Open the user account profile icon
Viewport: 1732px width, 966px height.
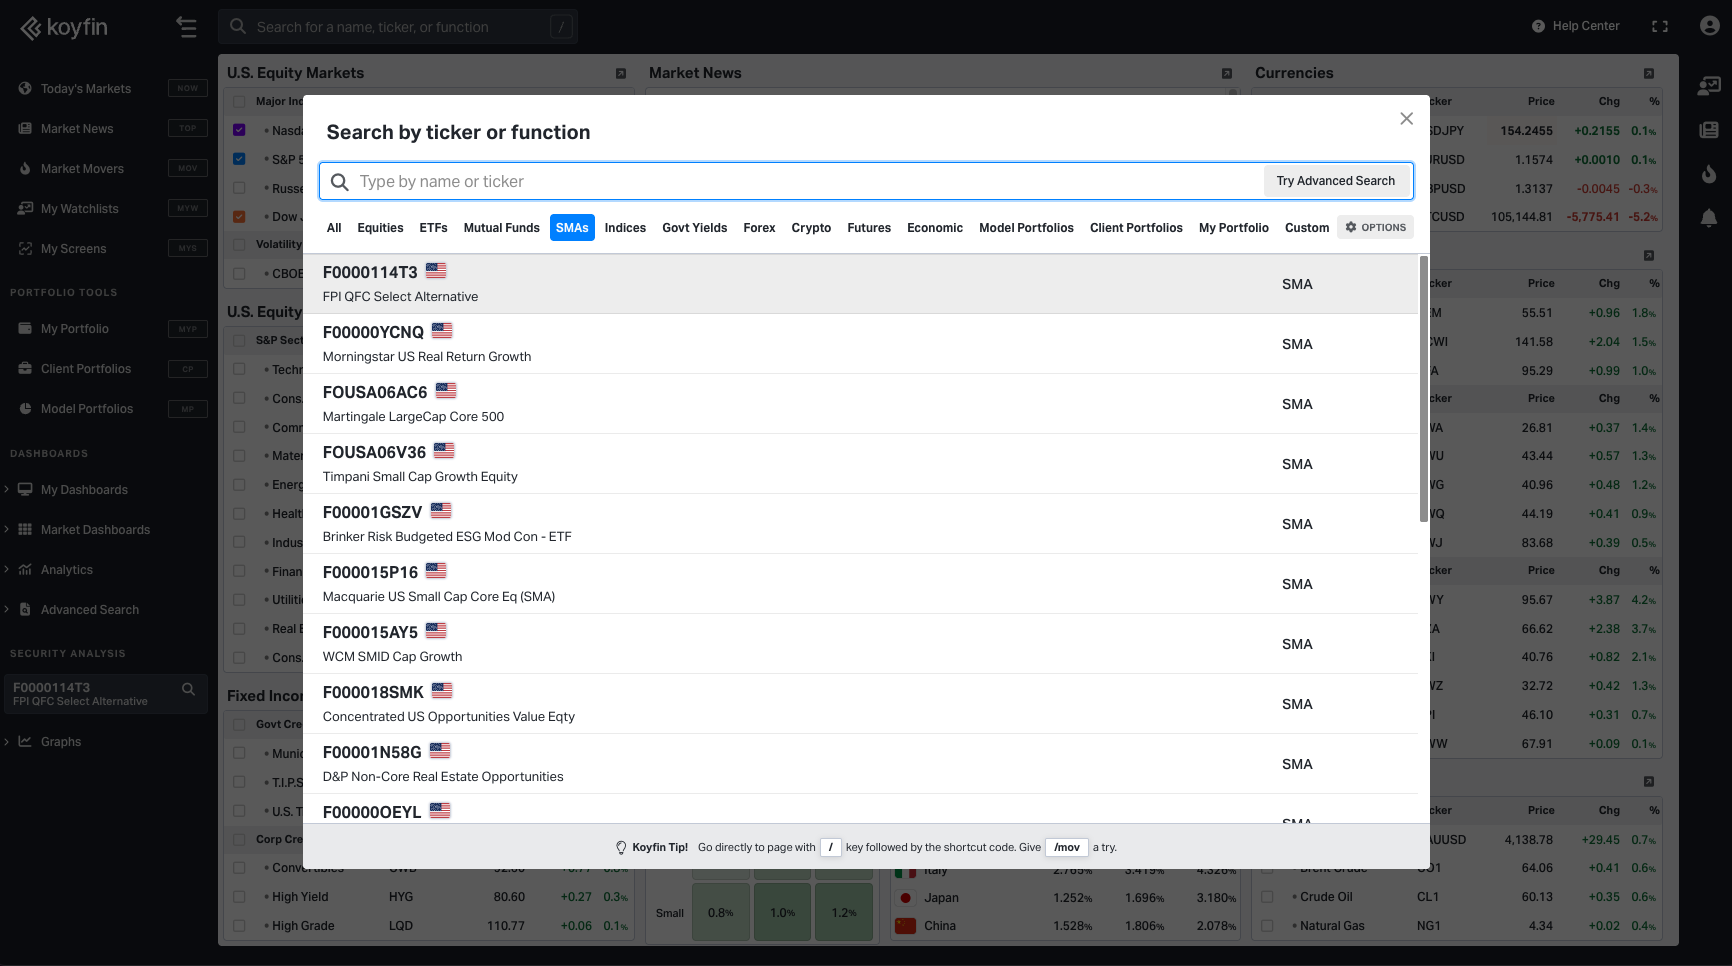1709,26
